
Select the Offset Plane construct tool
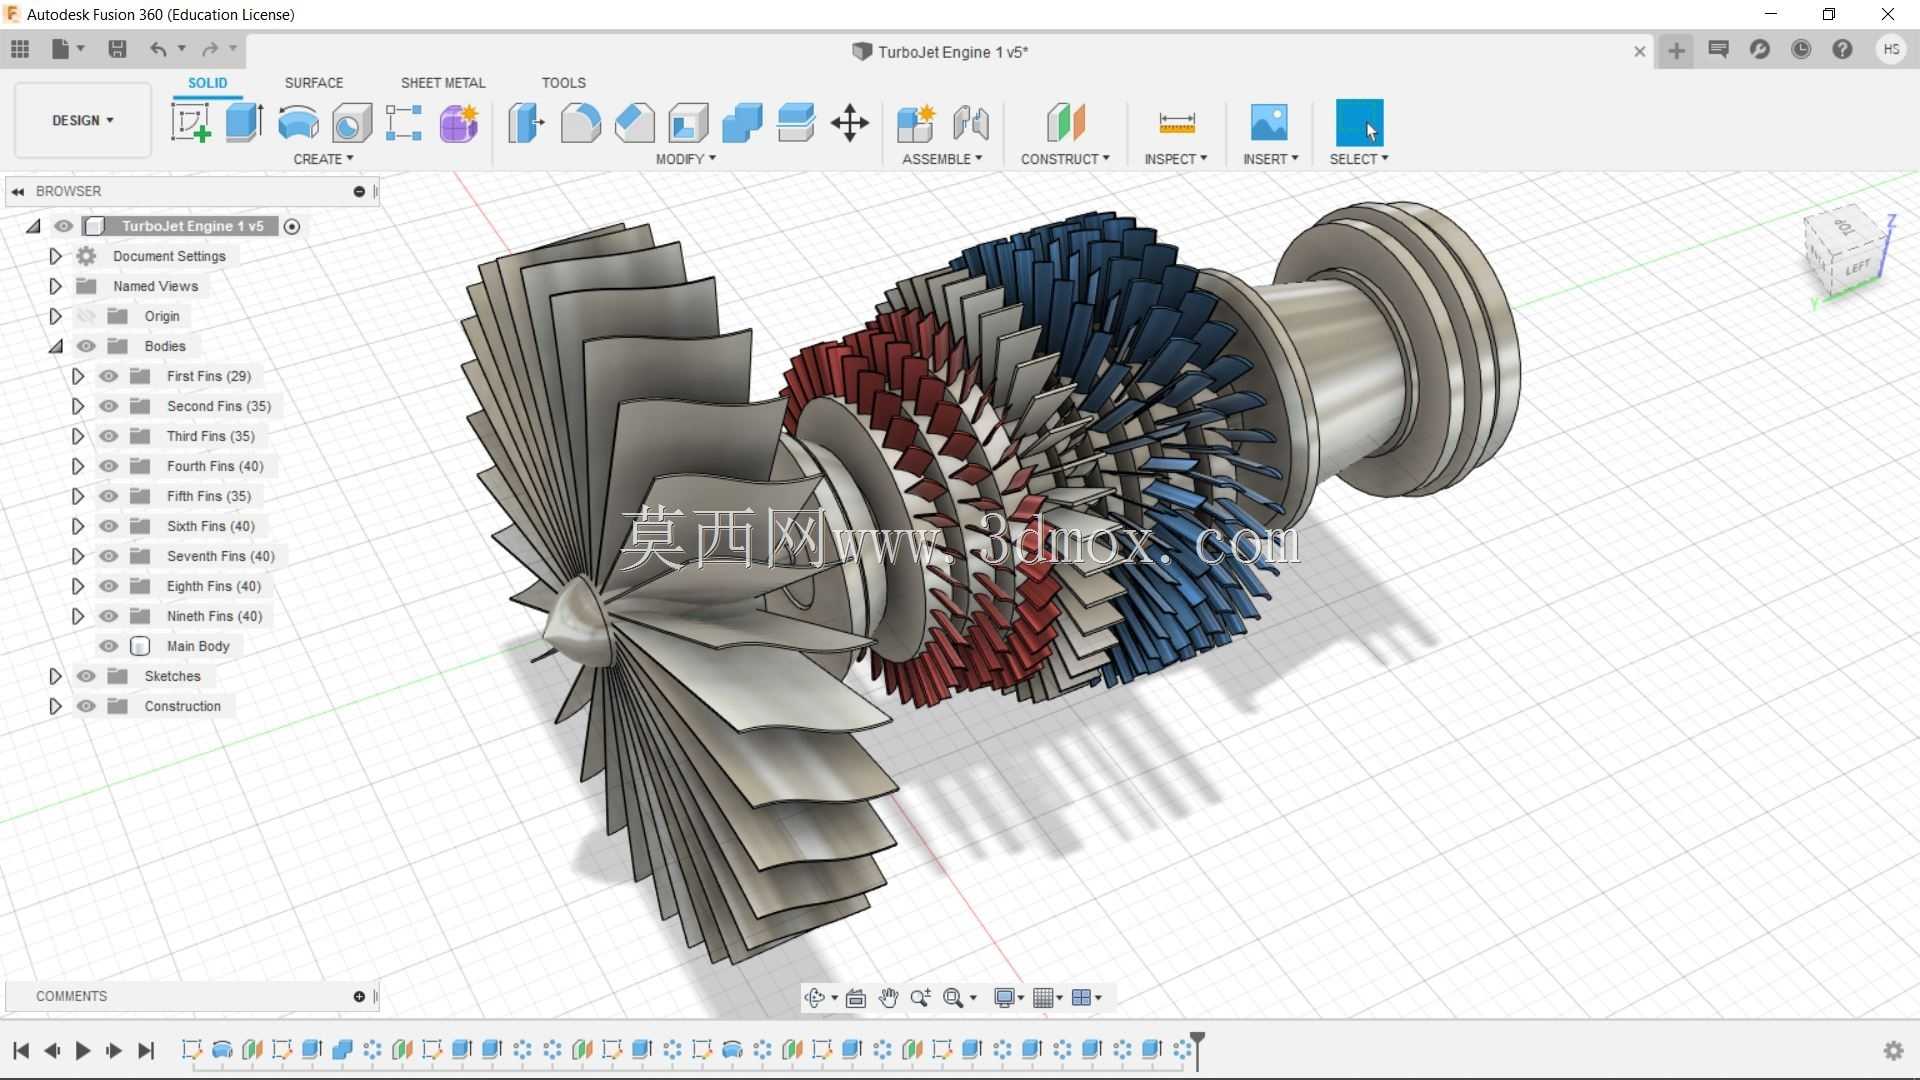click(1065, 123)
